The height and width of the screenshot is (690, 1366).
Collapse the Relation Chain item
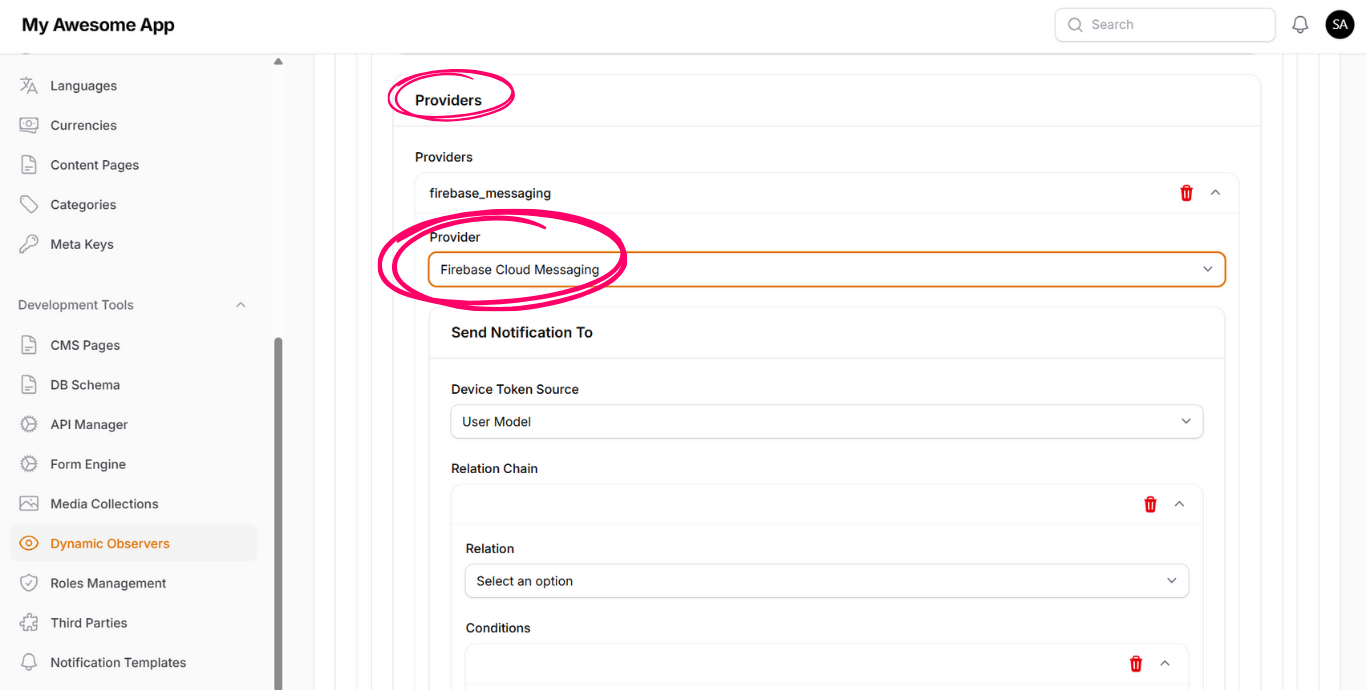(1179, 504)
